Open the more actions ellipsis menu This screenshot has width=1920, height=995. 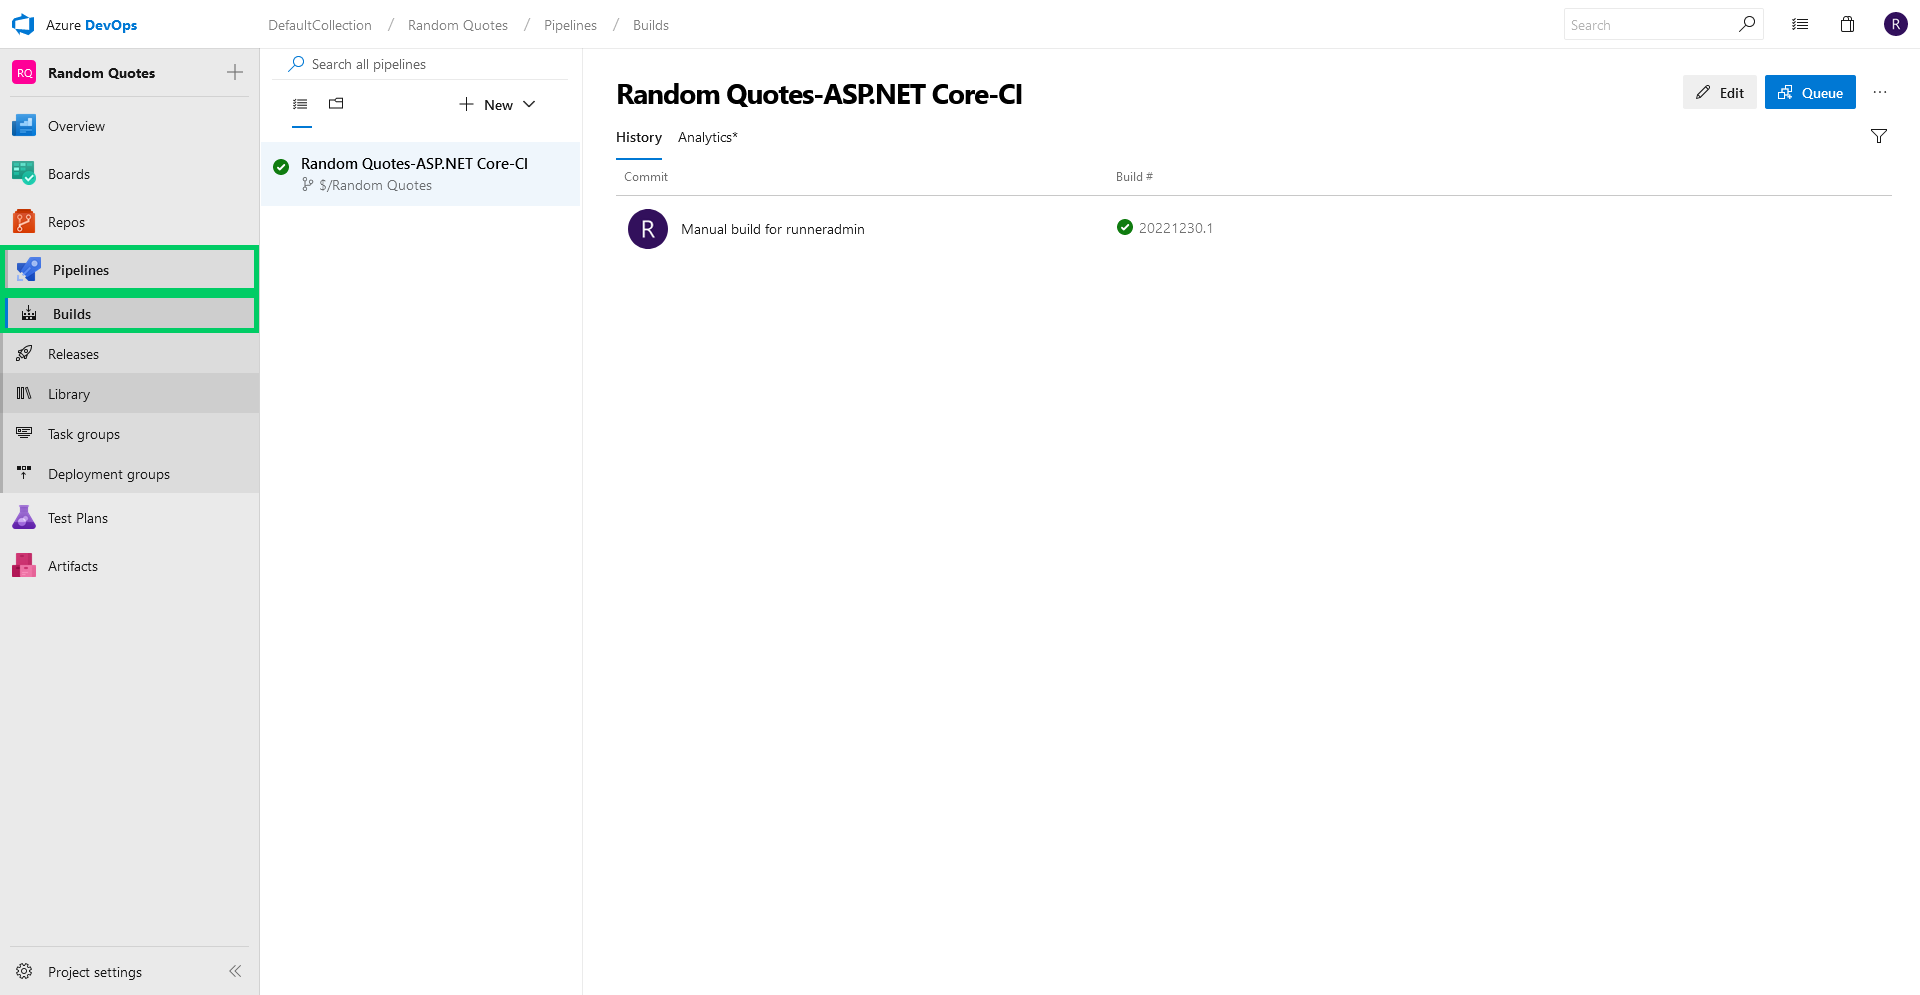[x=1880, y=92]
